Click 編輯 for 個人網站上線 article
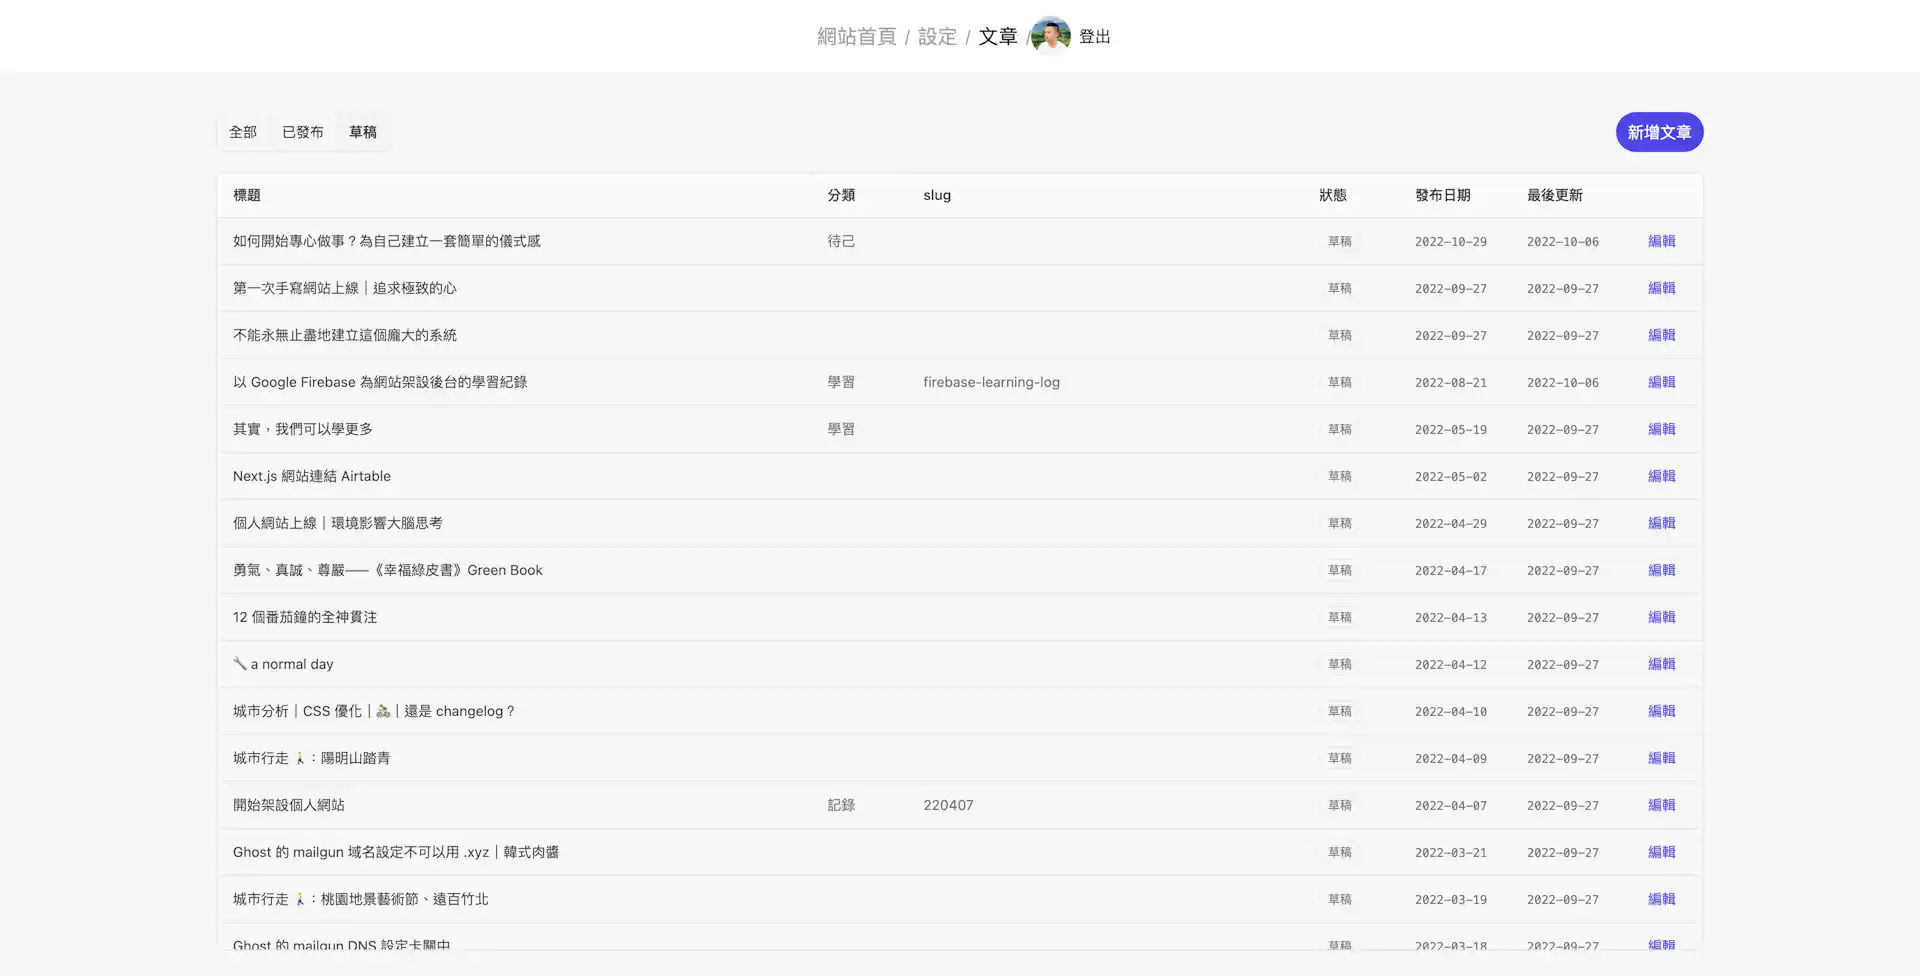Screen dimensions: 1920x976 click(x=1661, y=523)
